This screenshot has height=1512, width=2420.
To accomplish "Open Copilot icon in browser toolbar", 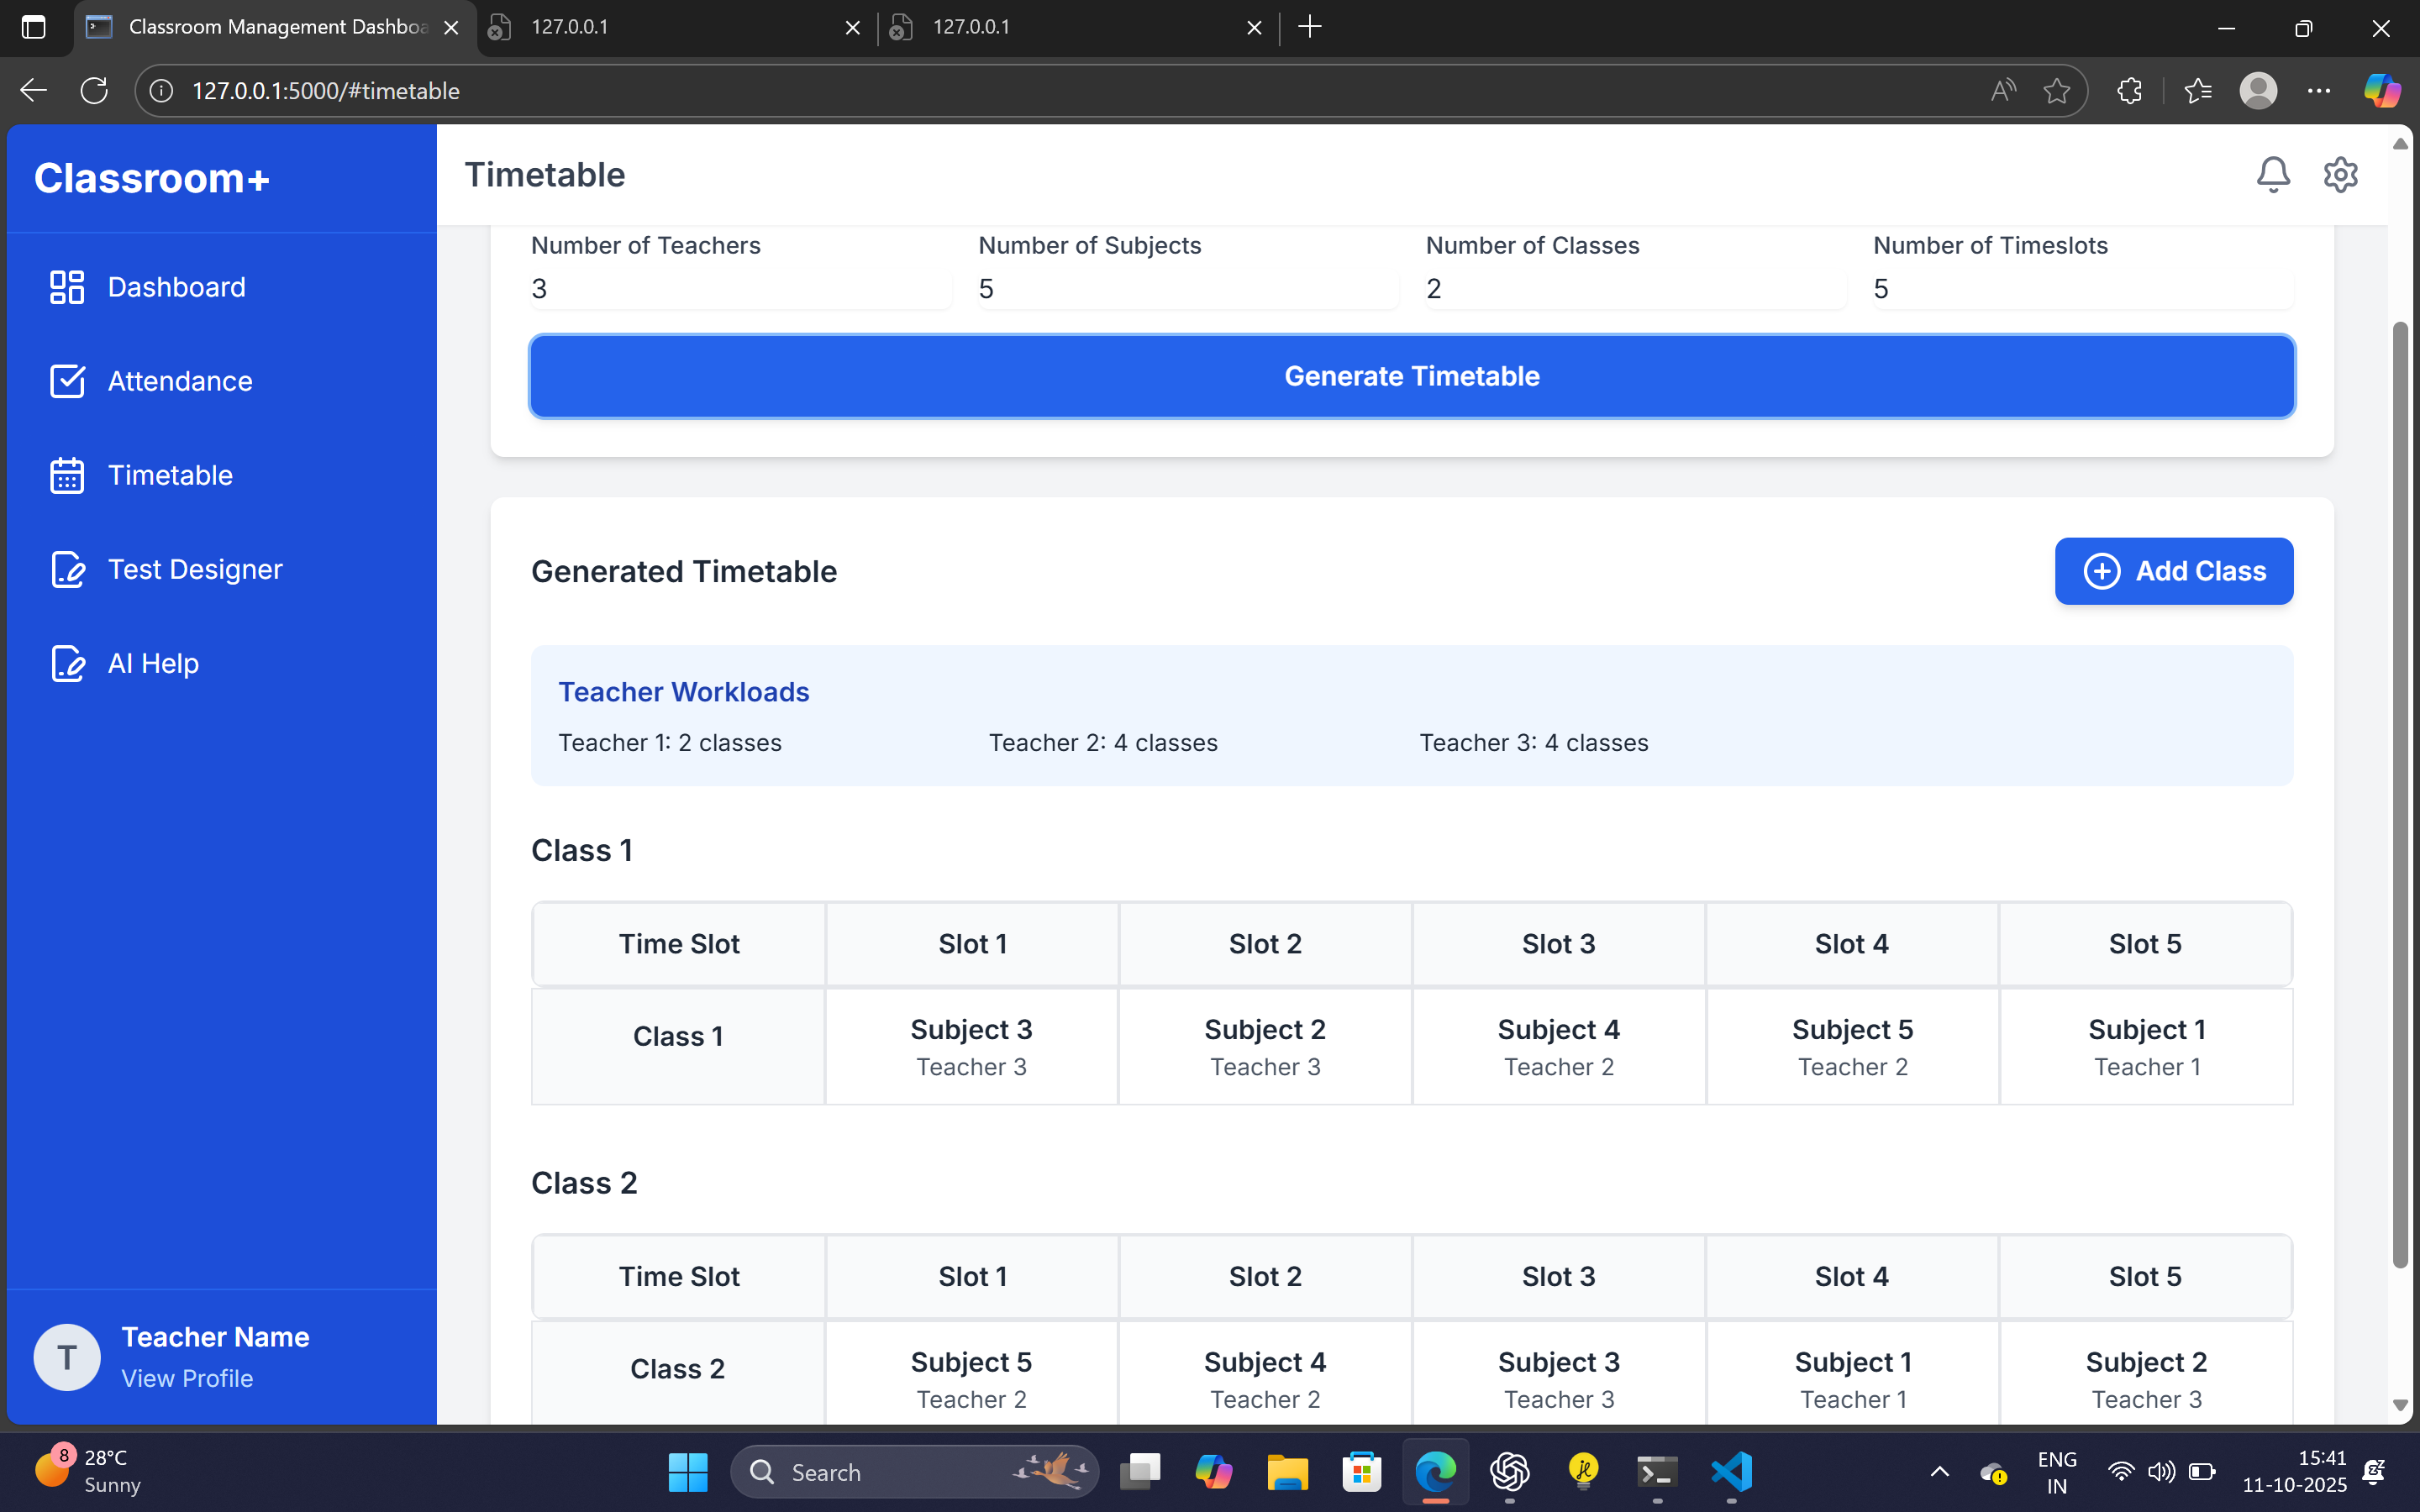I will (x=2381, y=91).
